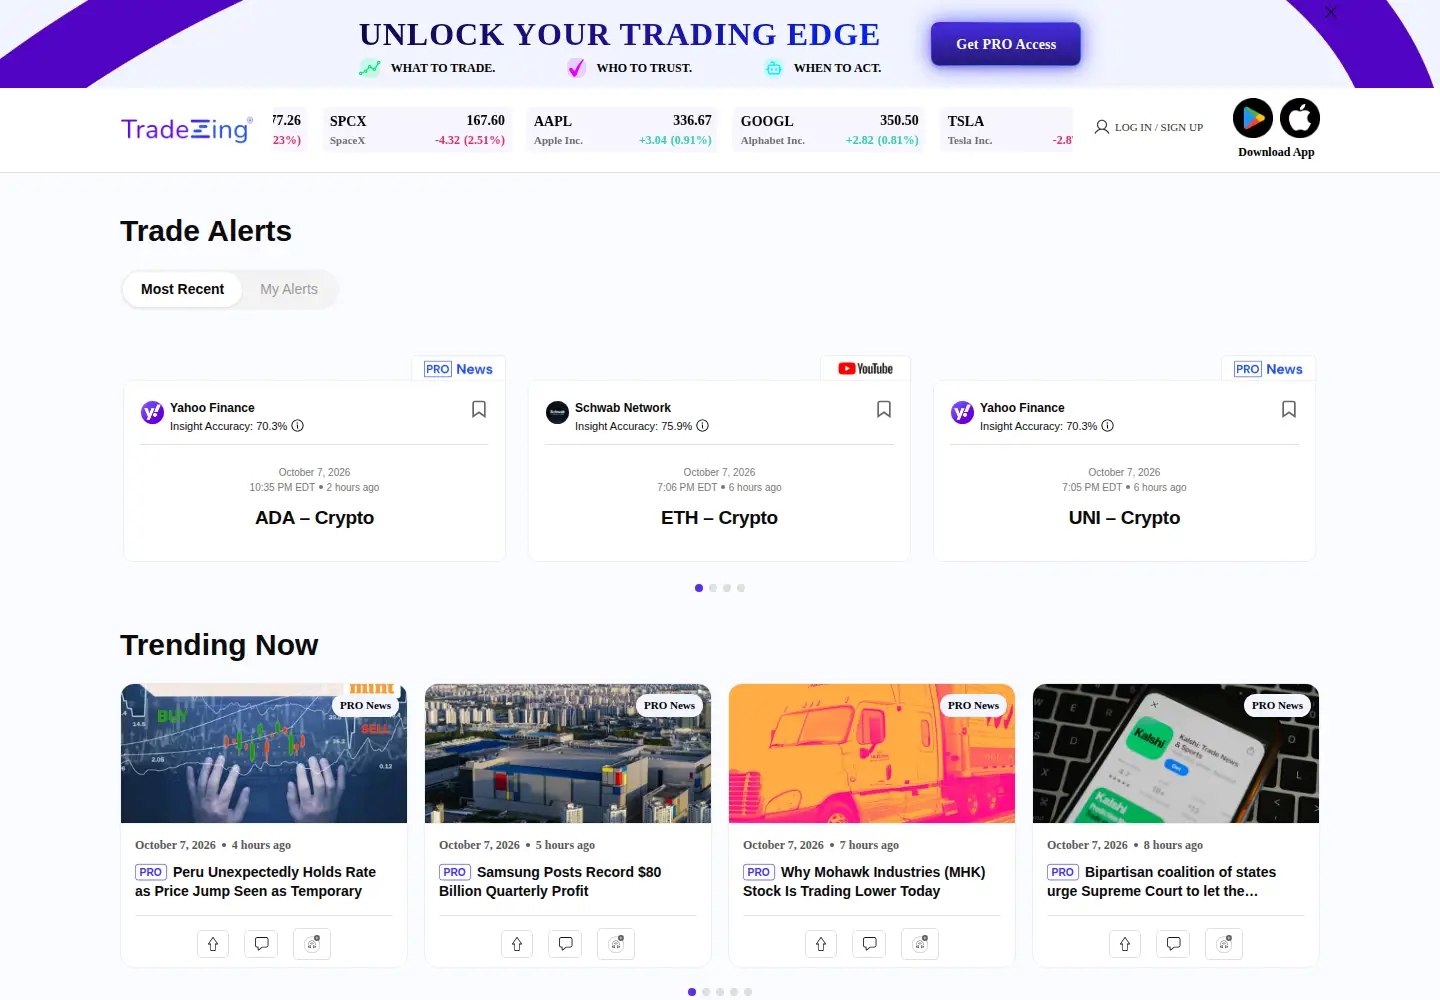This screenshot has width=1440, height=1000.
Task: Go to fourth Trade Alerts carousel page
Action: tap(741, 588)
